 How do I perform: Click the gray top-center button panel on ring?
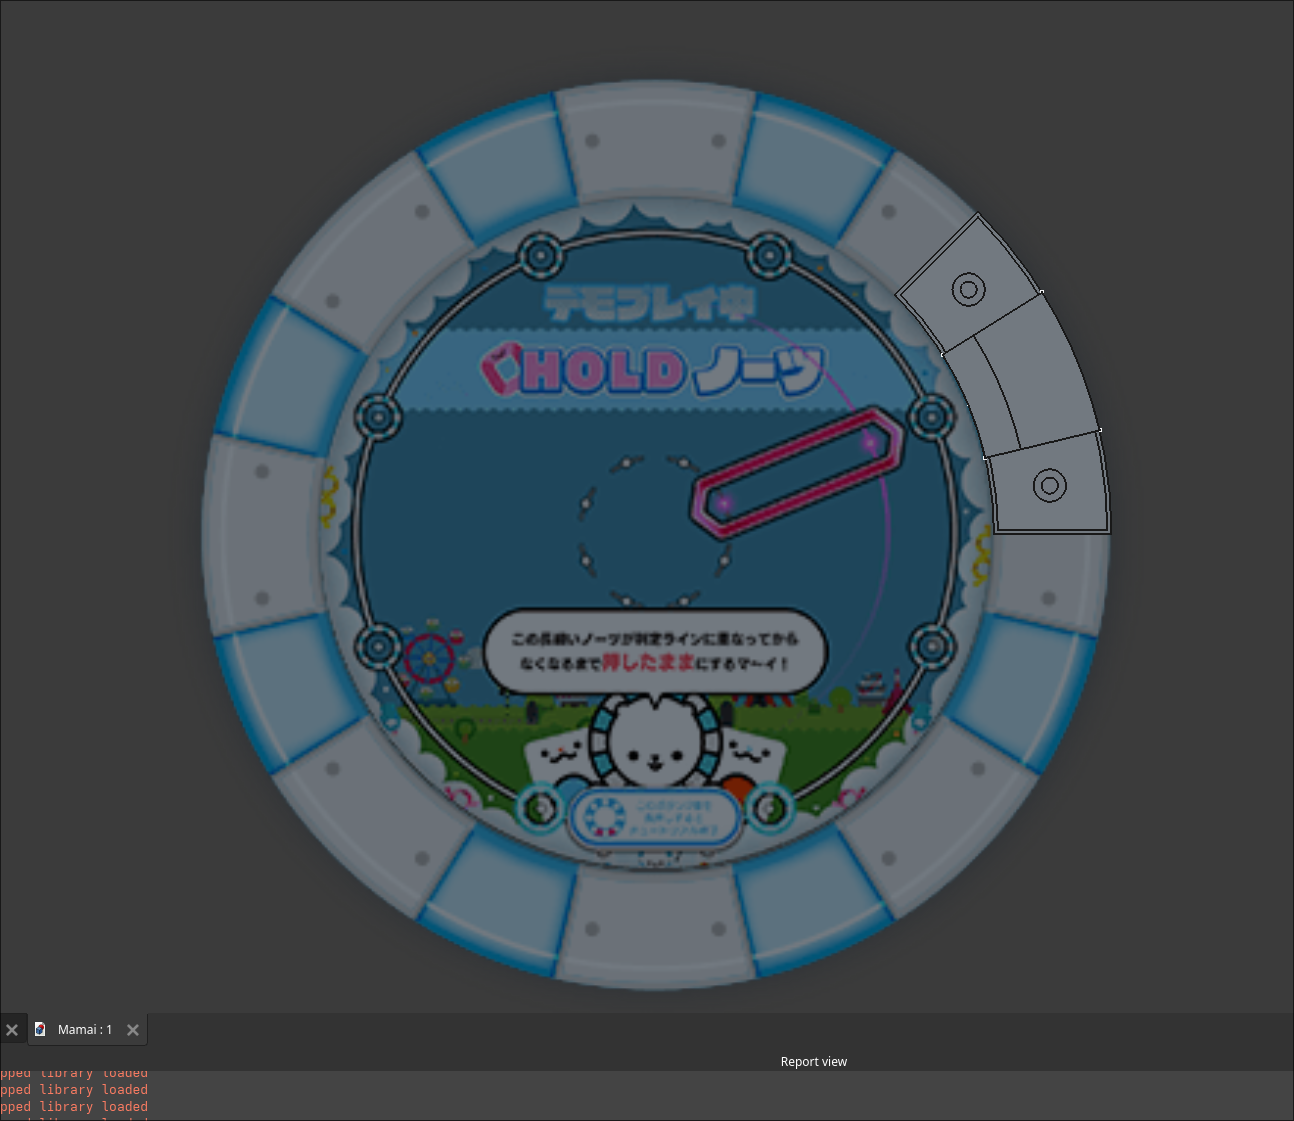(x=655, y=140)
